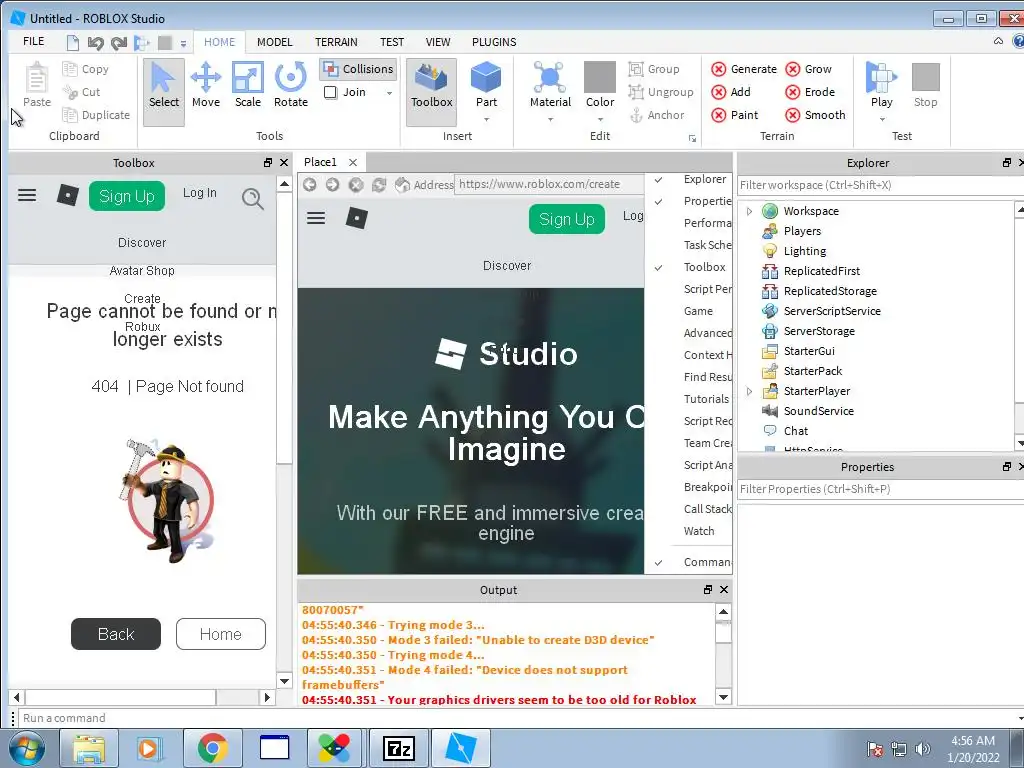
Task: Switch to the TEST ribbon tab
Action: (392, 42)
